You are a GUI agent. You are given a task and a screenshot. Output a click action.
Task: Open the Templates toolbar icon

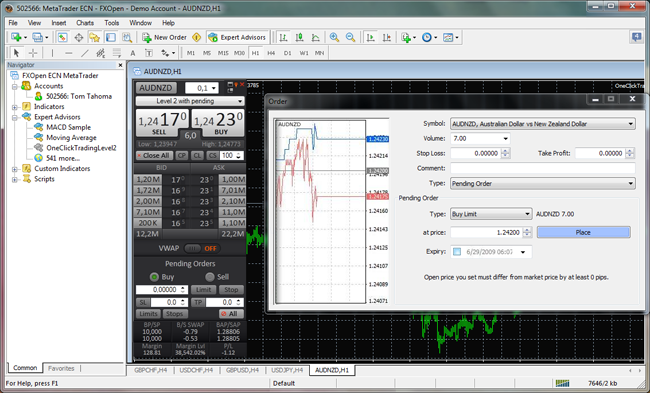(x=448, y=37)
